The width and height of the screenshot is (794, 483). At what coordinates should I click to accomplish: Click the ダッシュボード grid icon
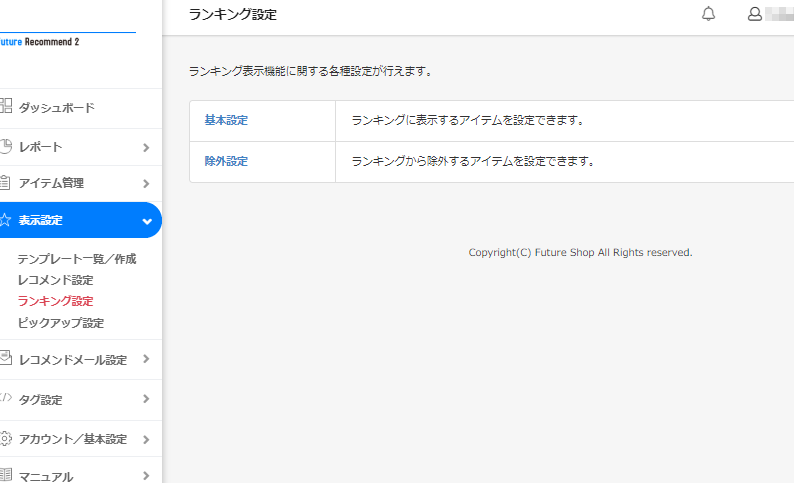click(6, 106)
